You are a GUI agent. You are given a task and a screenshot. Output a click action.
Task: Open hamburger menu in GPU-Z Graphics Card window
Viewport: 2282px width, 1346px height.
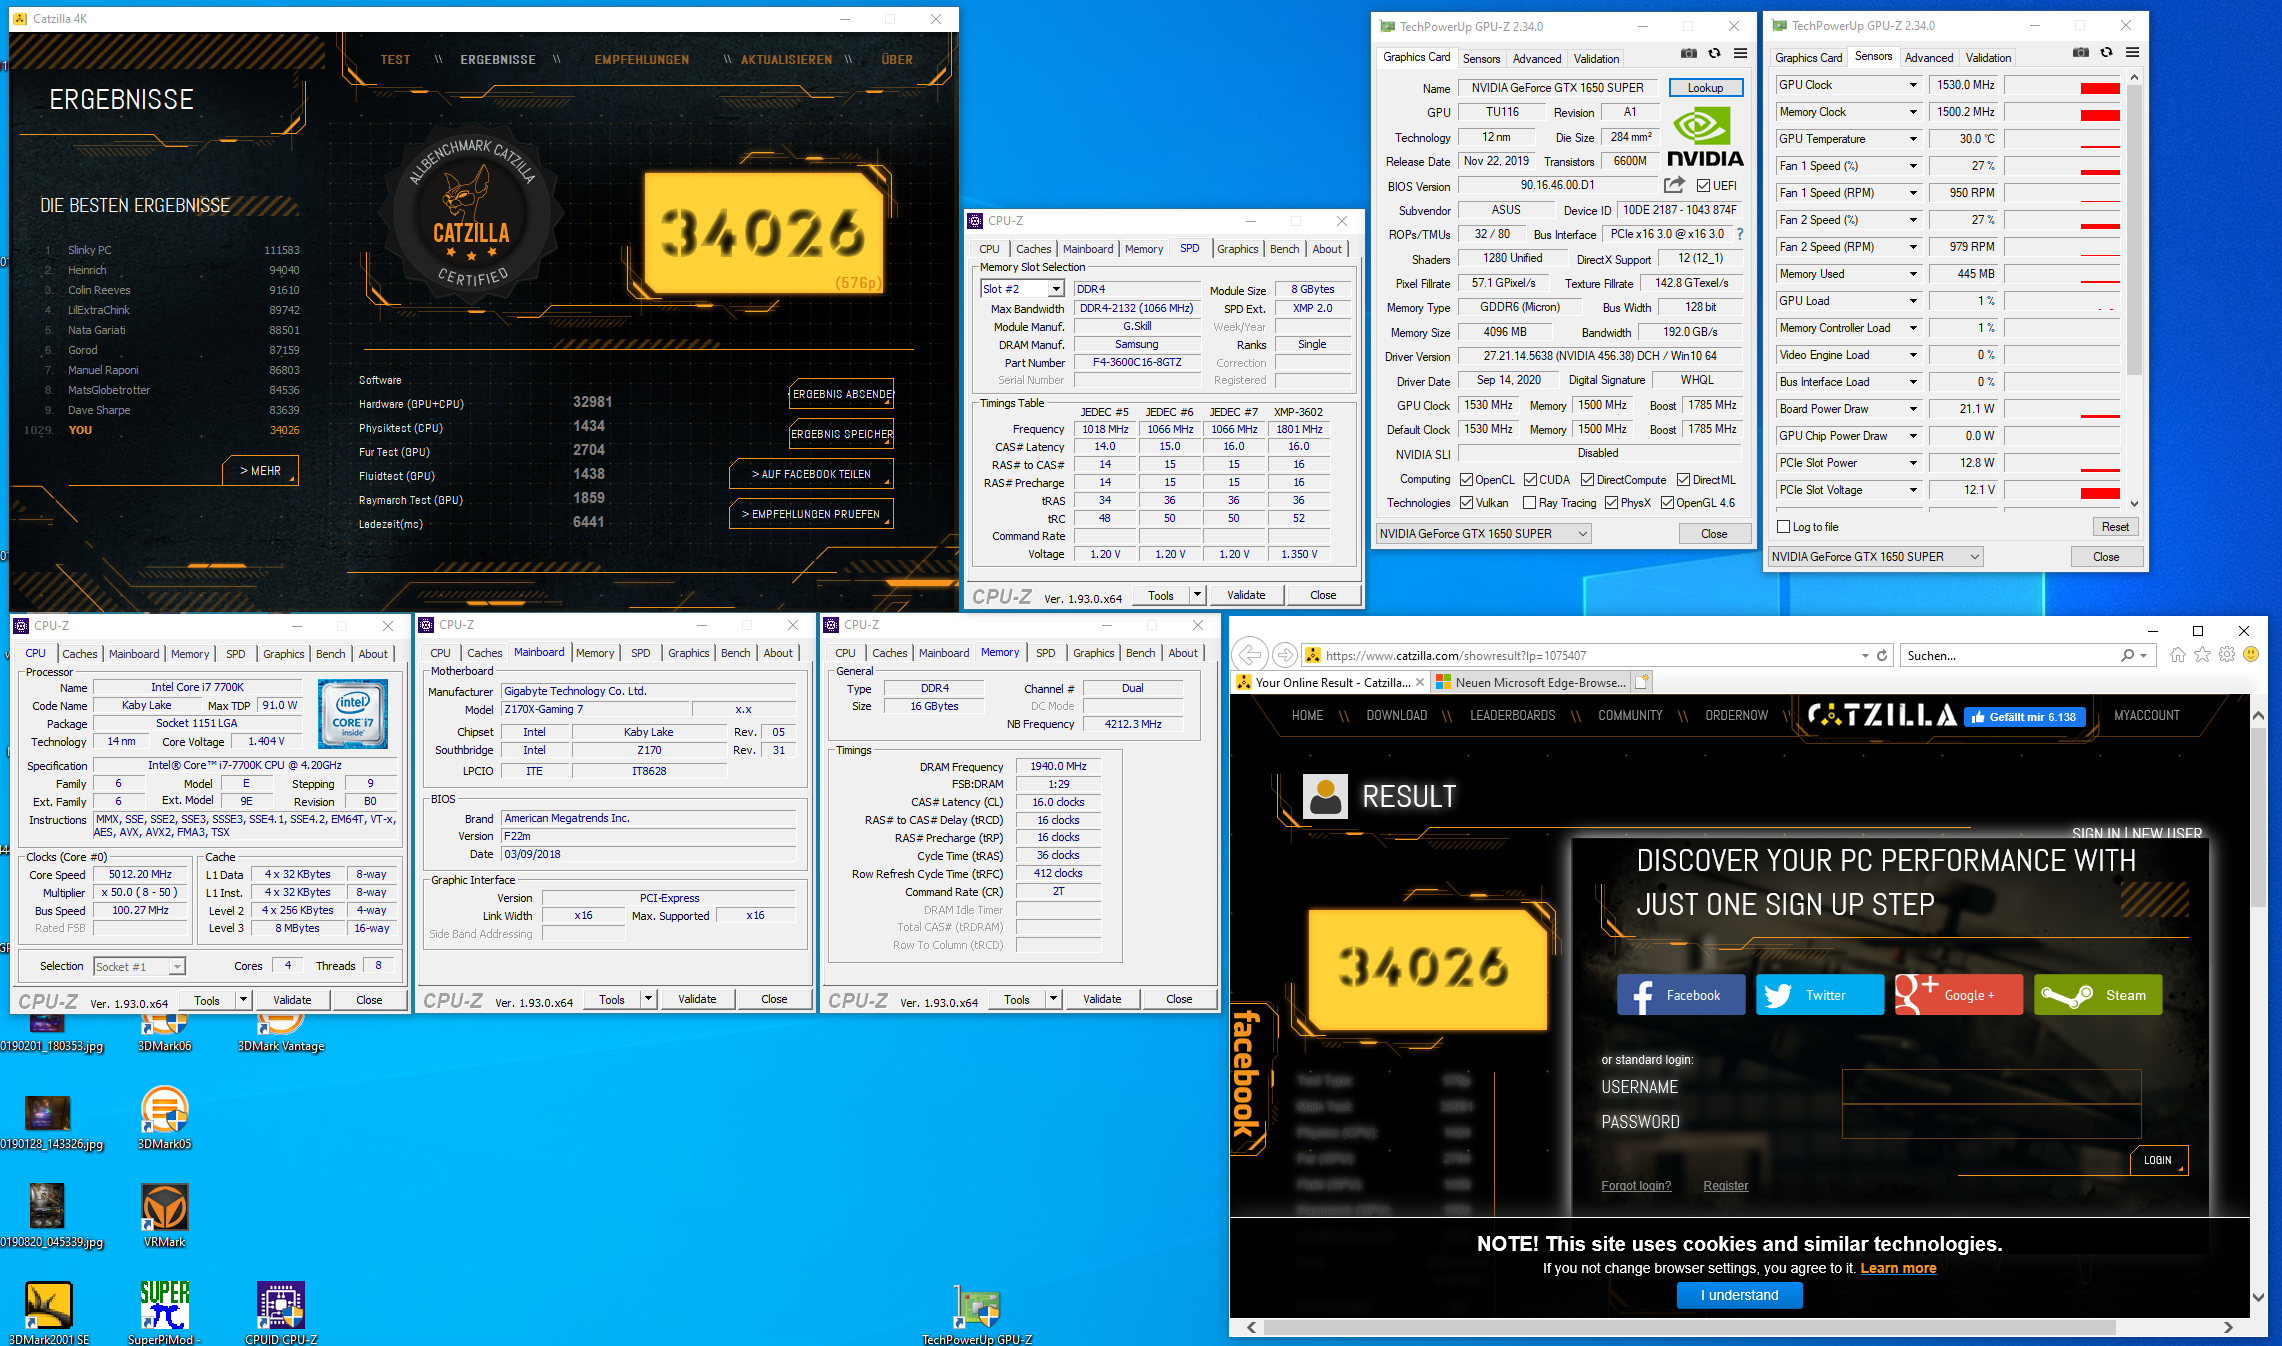pos(1741,54)
